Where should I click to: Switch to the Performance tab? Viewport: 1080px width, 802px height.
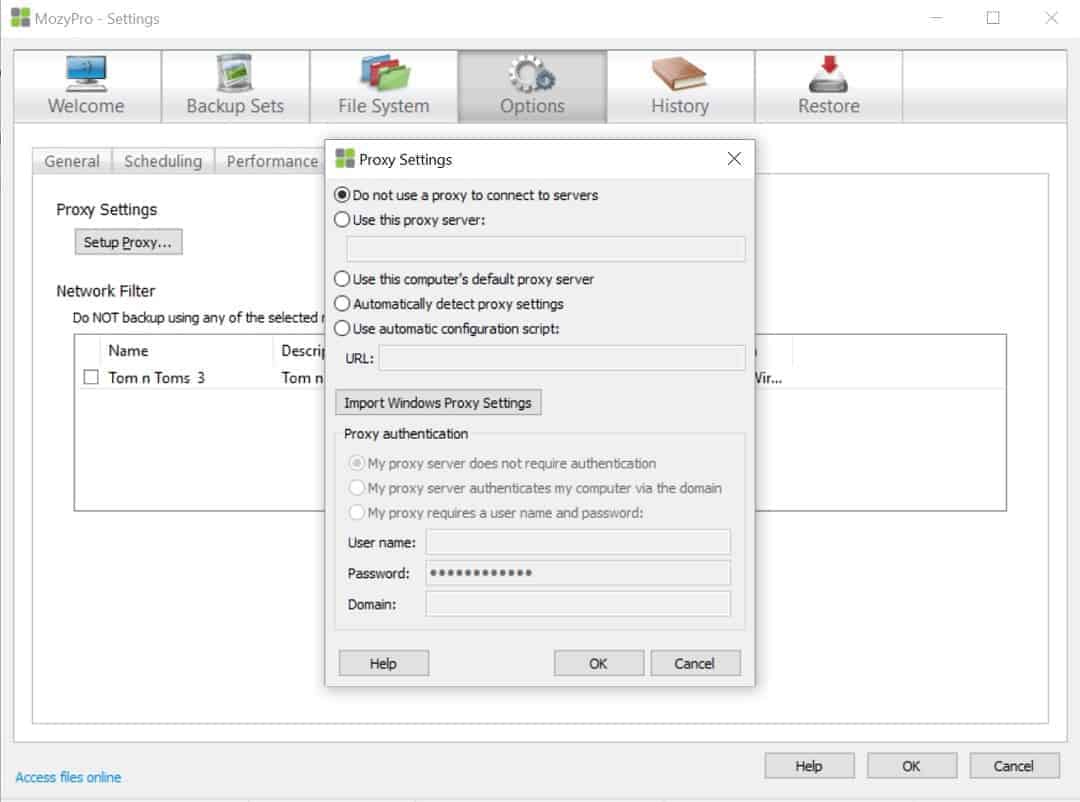272,161
